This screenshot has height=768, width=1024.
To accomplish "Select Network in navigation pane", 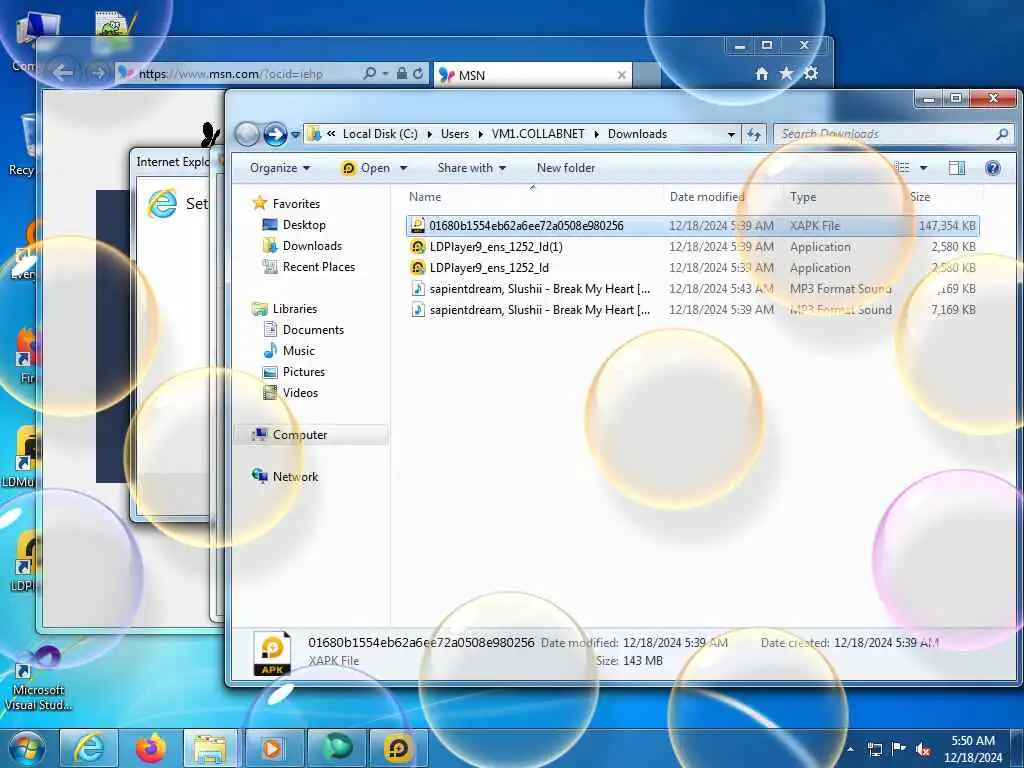I will pos(295,477).
